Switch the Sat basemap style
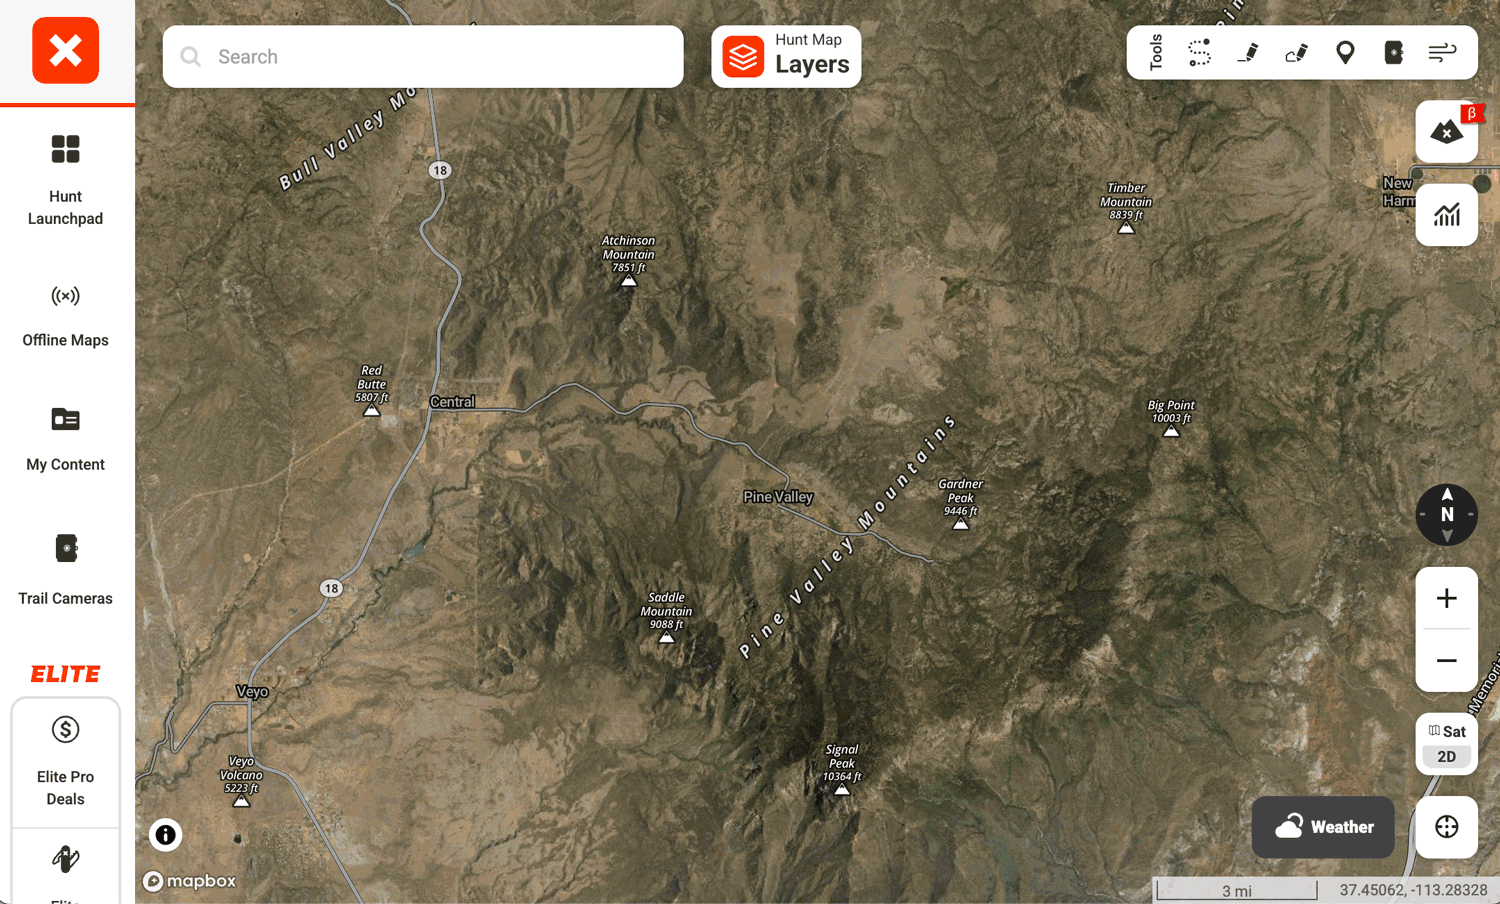 click(x=1447, y=731)
